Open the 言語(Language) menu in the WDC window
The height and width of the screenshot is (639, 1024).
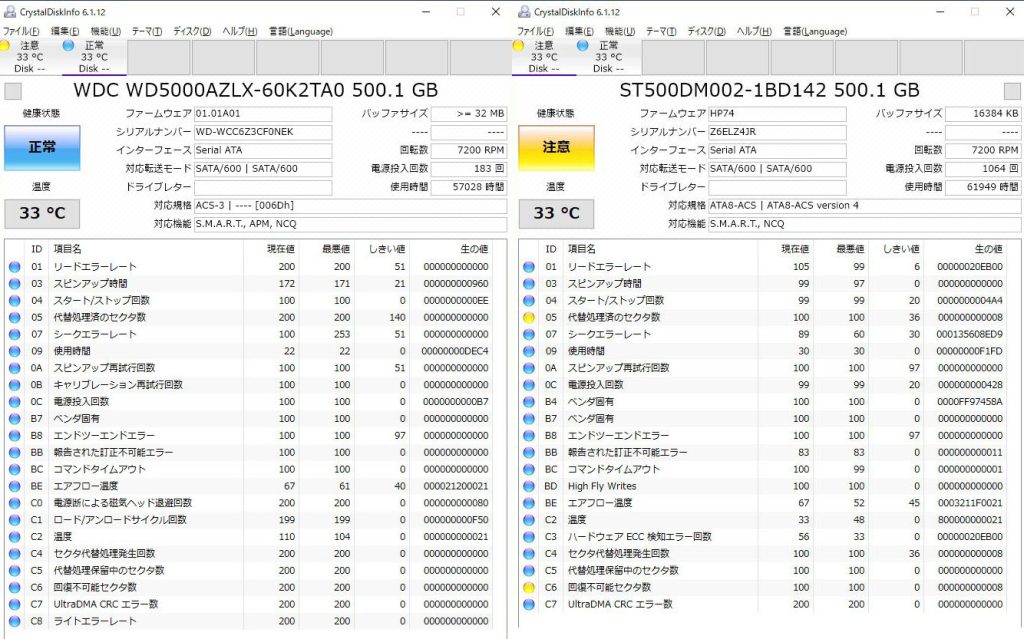300,31
